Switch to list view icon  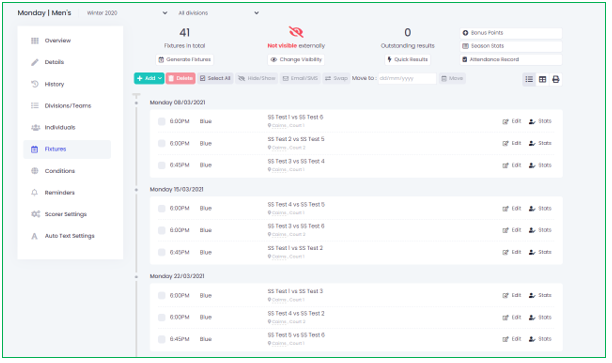(529, 80)
